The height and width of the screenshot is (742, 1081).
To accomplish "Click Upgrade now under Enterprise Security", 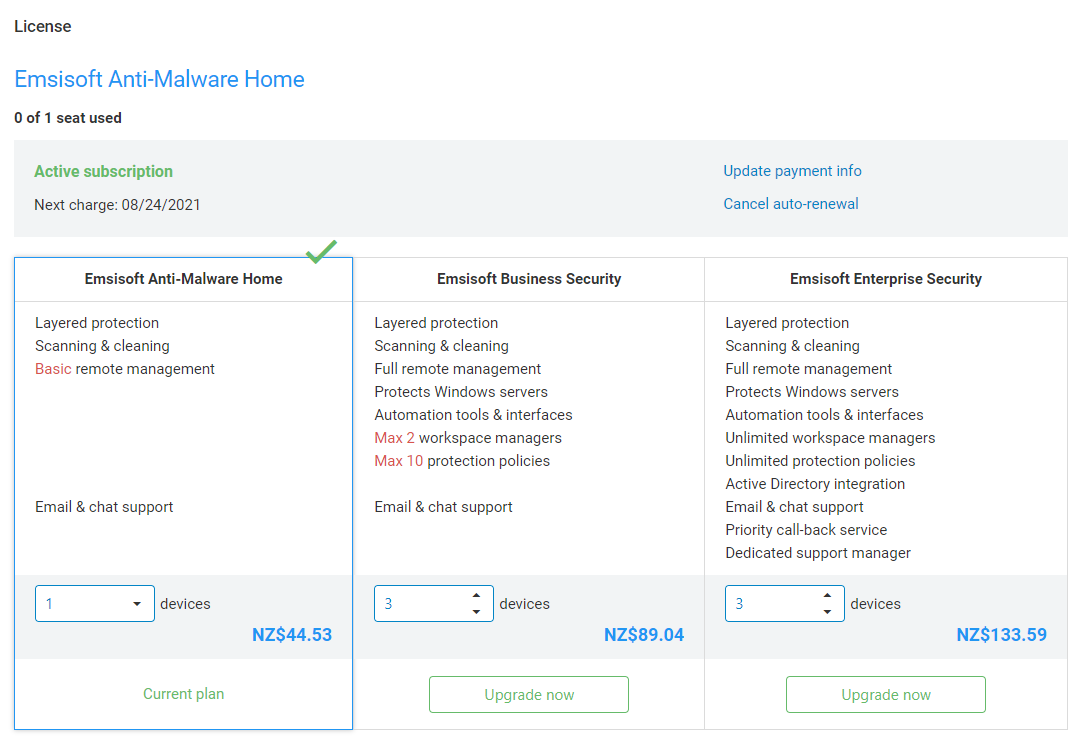I will point(885,694).
